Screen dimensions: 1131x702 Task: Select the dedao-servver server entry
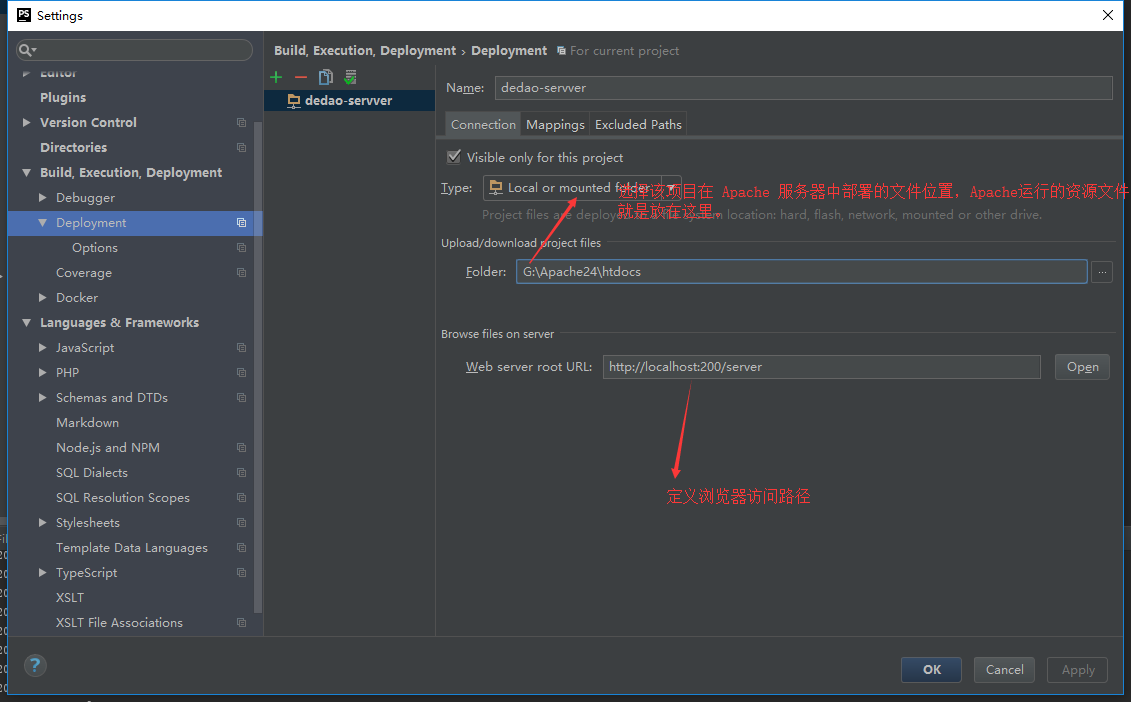pos(348,101)
